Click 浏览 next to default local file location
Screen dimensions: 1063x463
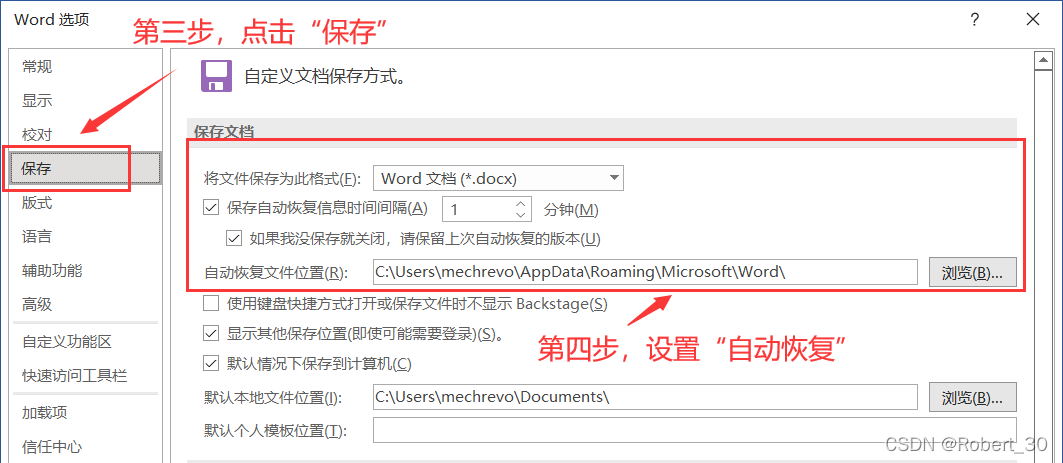[x=973, y=398]
